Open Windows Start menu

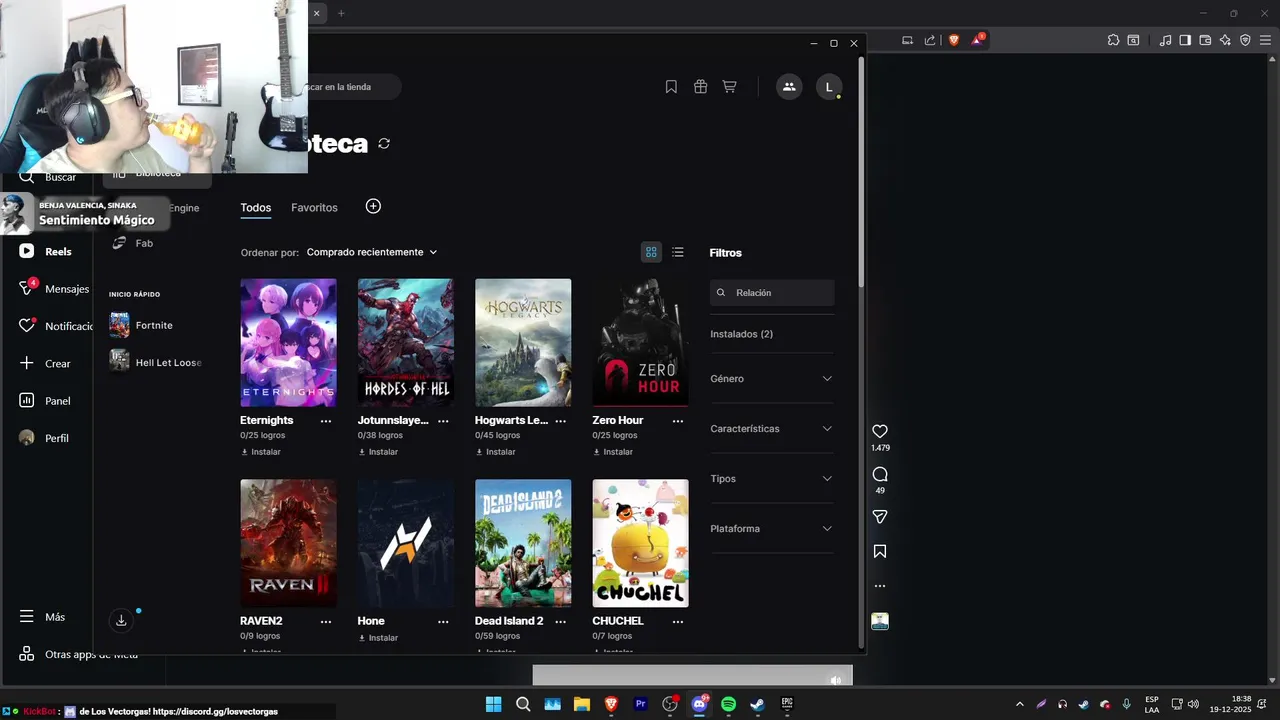coord(493,704)
